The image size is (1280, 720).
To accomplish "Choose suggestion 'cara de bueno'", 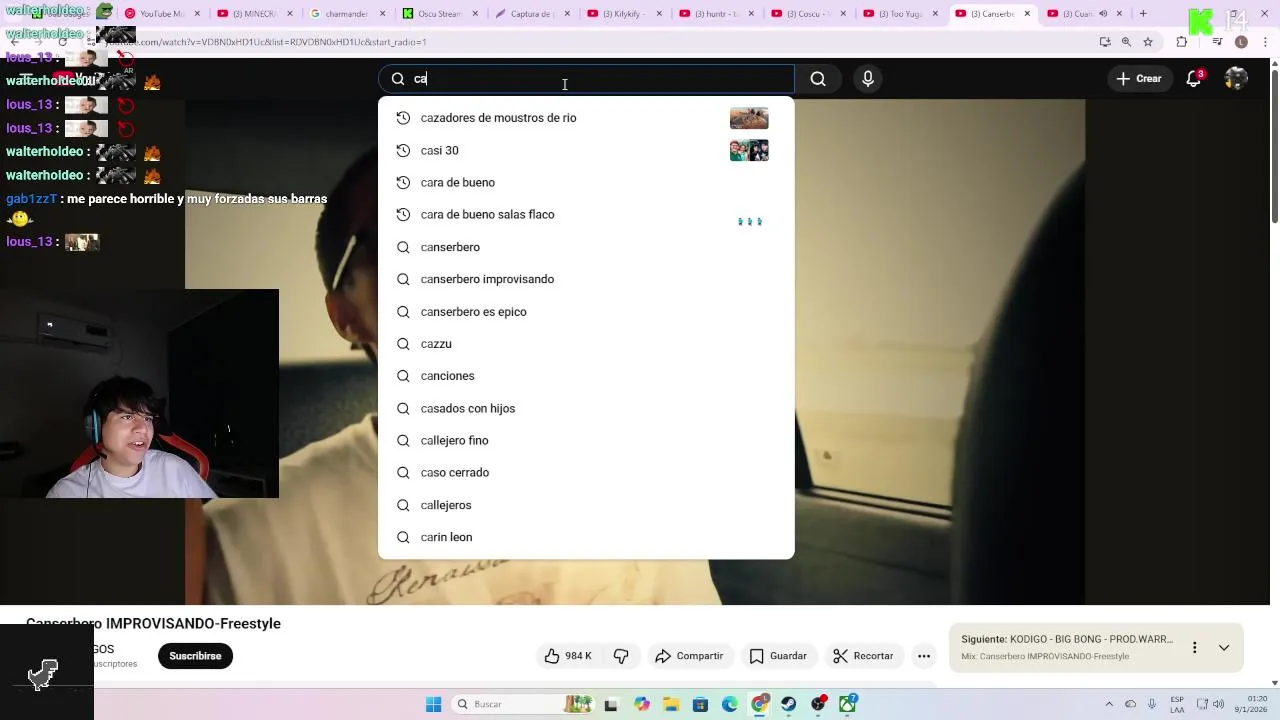I will [x=586, y=182].
